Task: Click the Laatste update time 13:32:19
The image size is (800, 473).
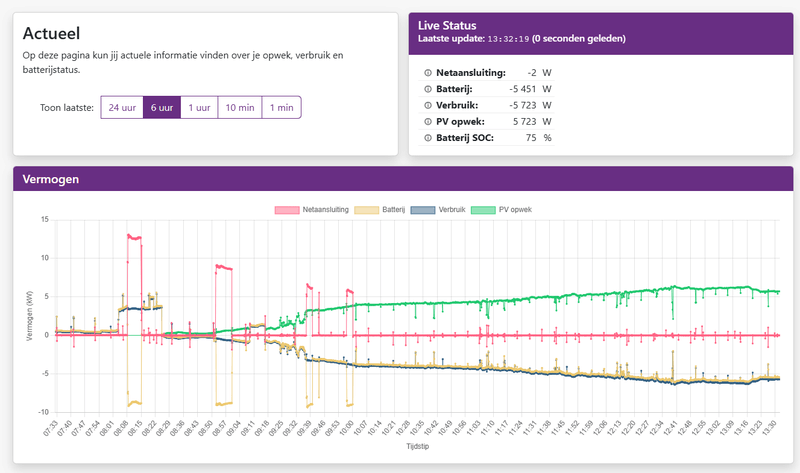Action: coord(508,39)
